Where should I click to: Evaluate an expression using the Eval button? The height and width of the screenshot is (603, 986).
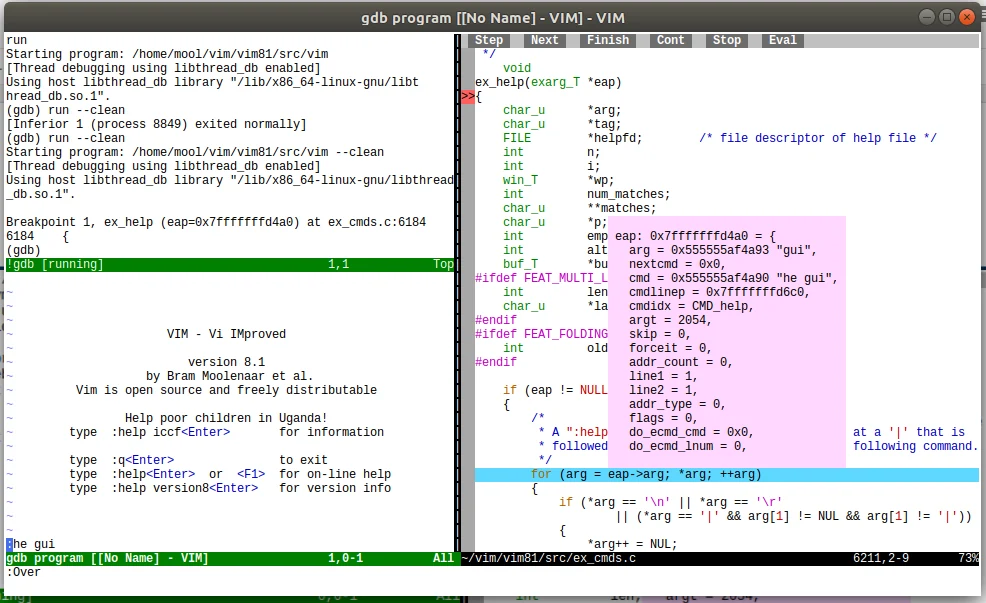[782, 40]
